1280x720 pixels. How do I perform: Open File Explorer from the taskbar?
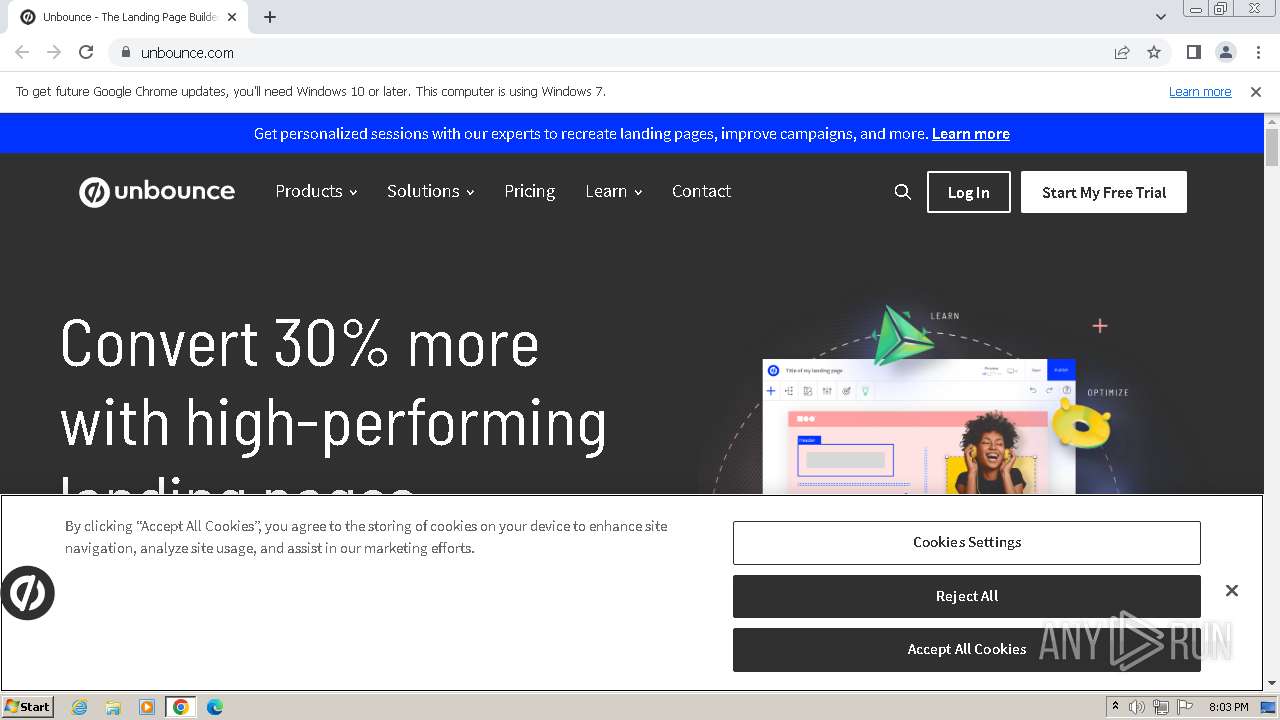[x=113, y=707]
